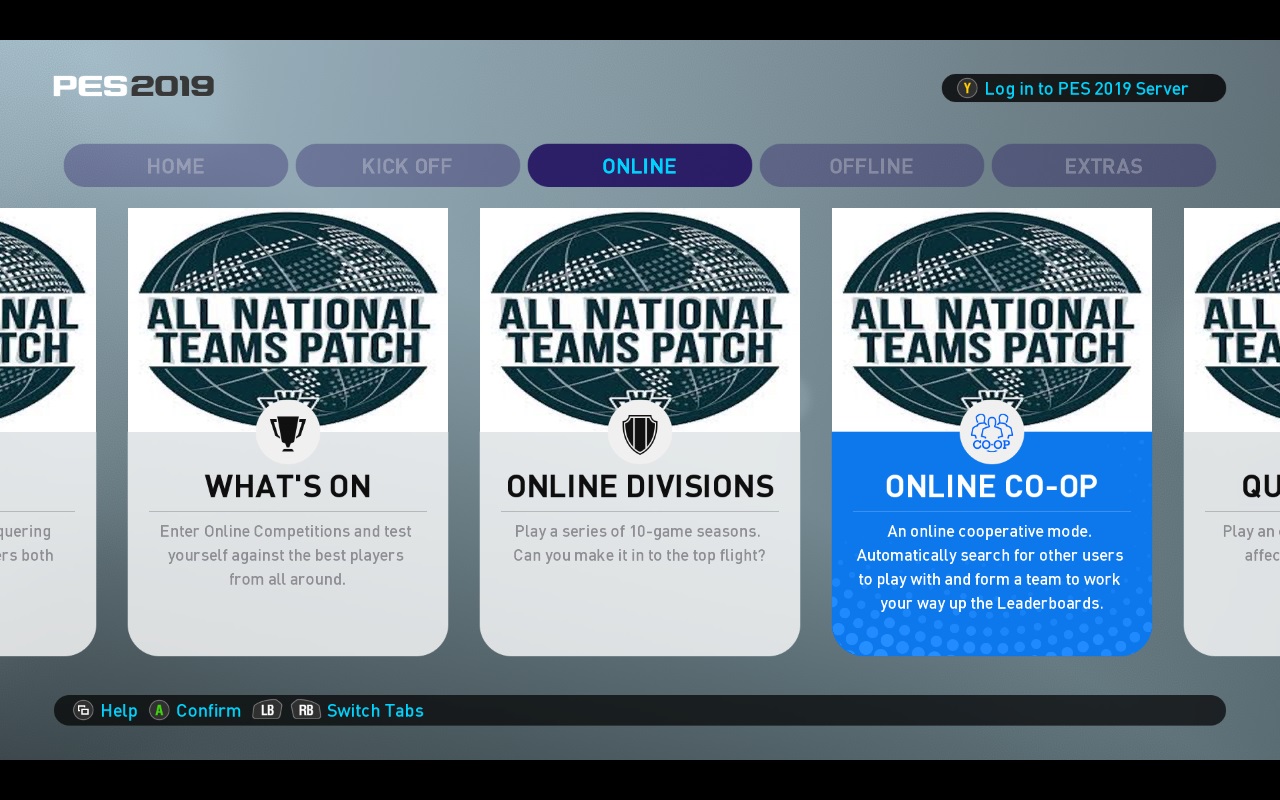Click the shield icon on Online Divisions card
The width and height of the screenshot is (1280, 800).
[x=640, y=432]
